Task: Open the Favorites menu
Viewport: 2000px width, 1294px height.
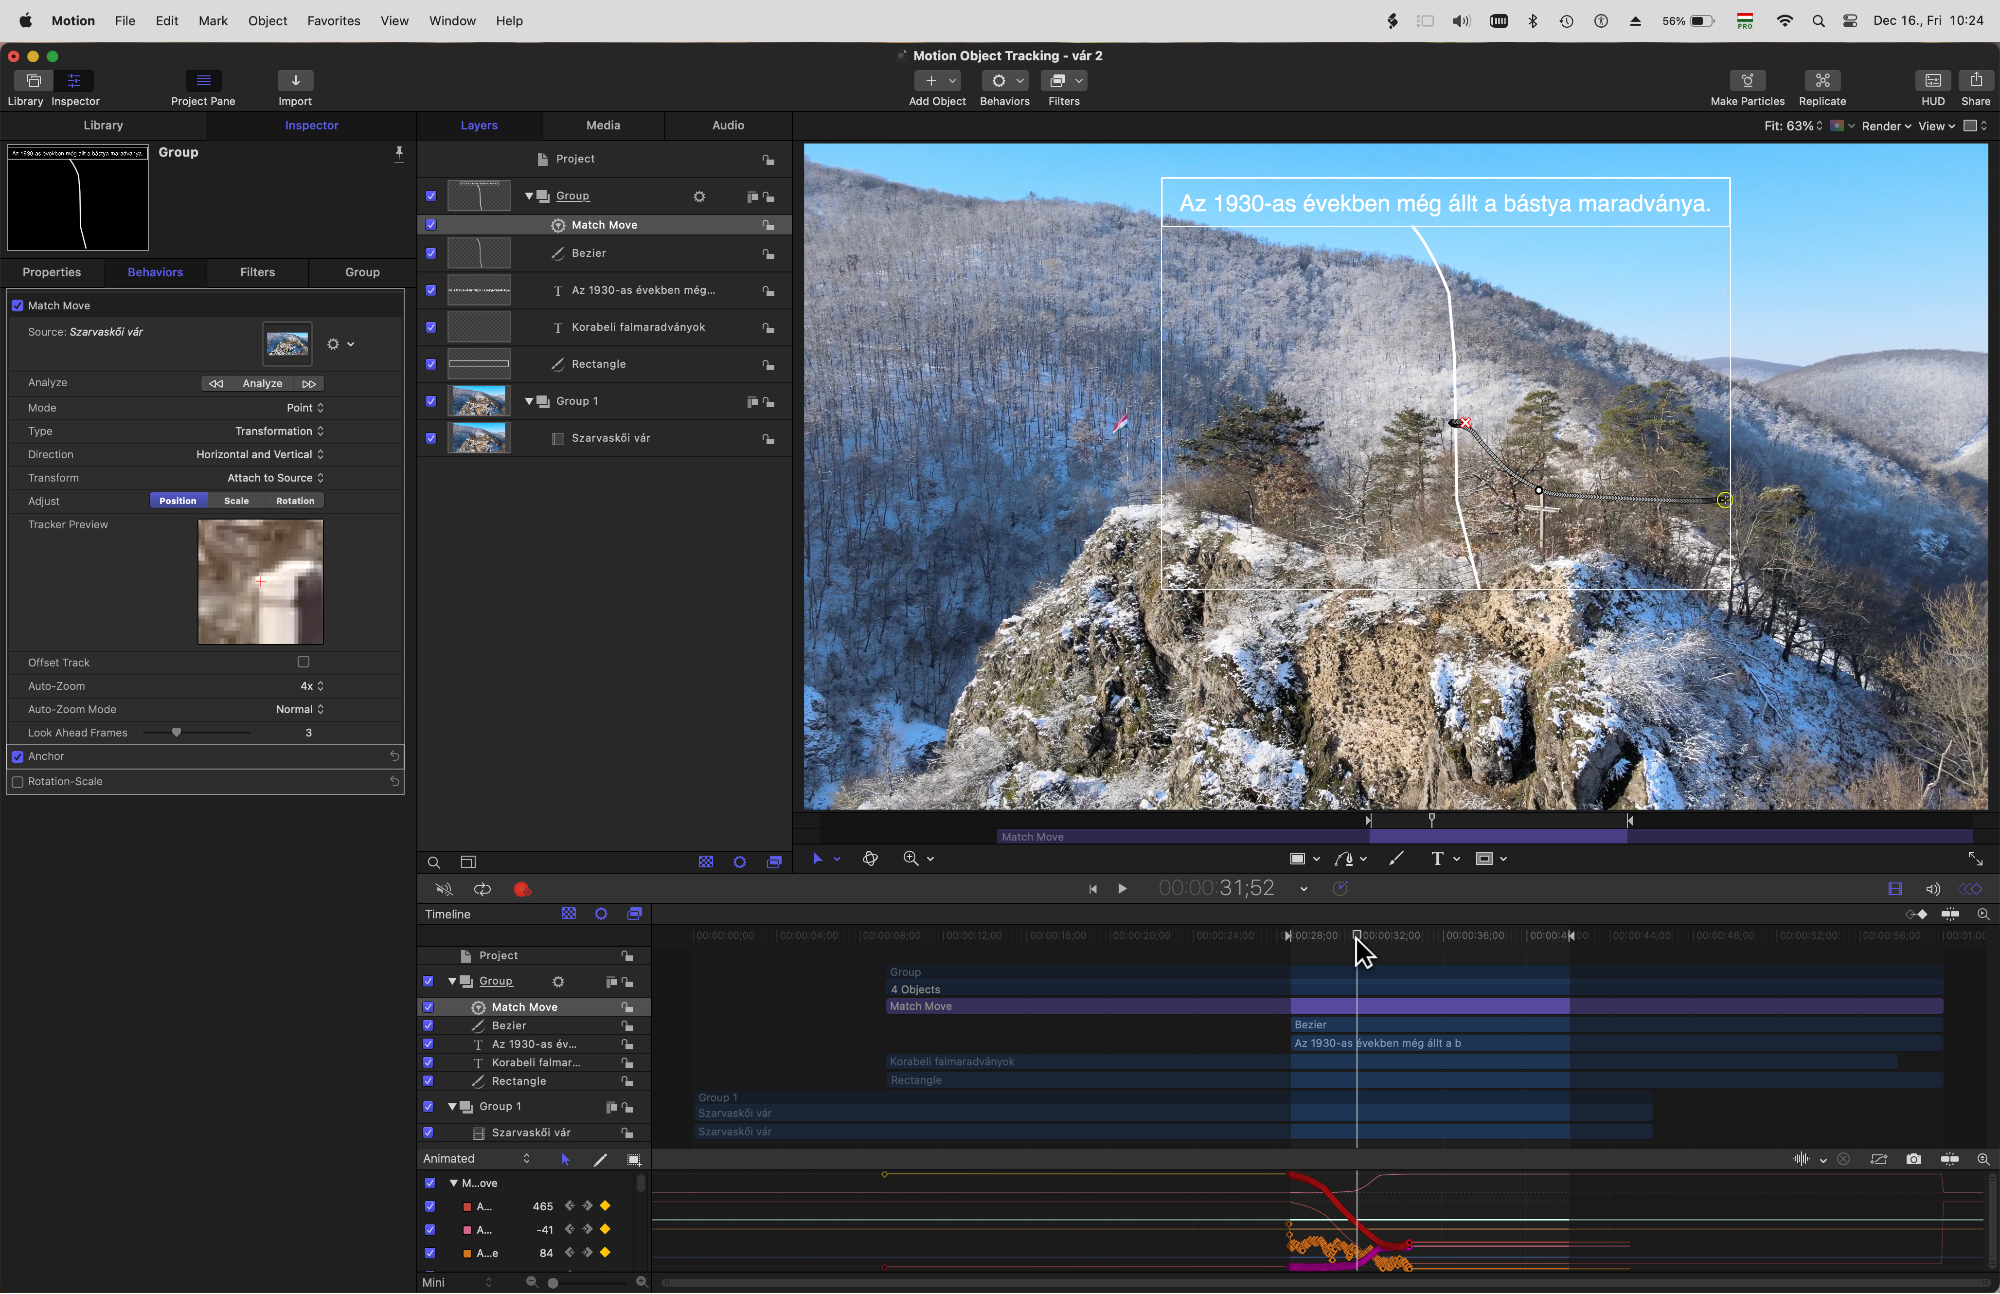Action: click(333, 21)
